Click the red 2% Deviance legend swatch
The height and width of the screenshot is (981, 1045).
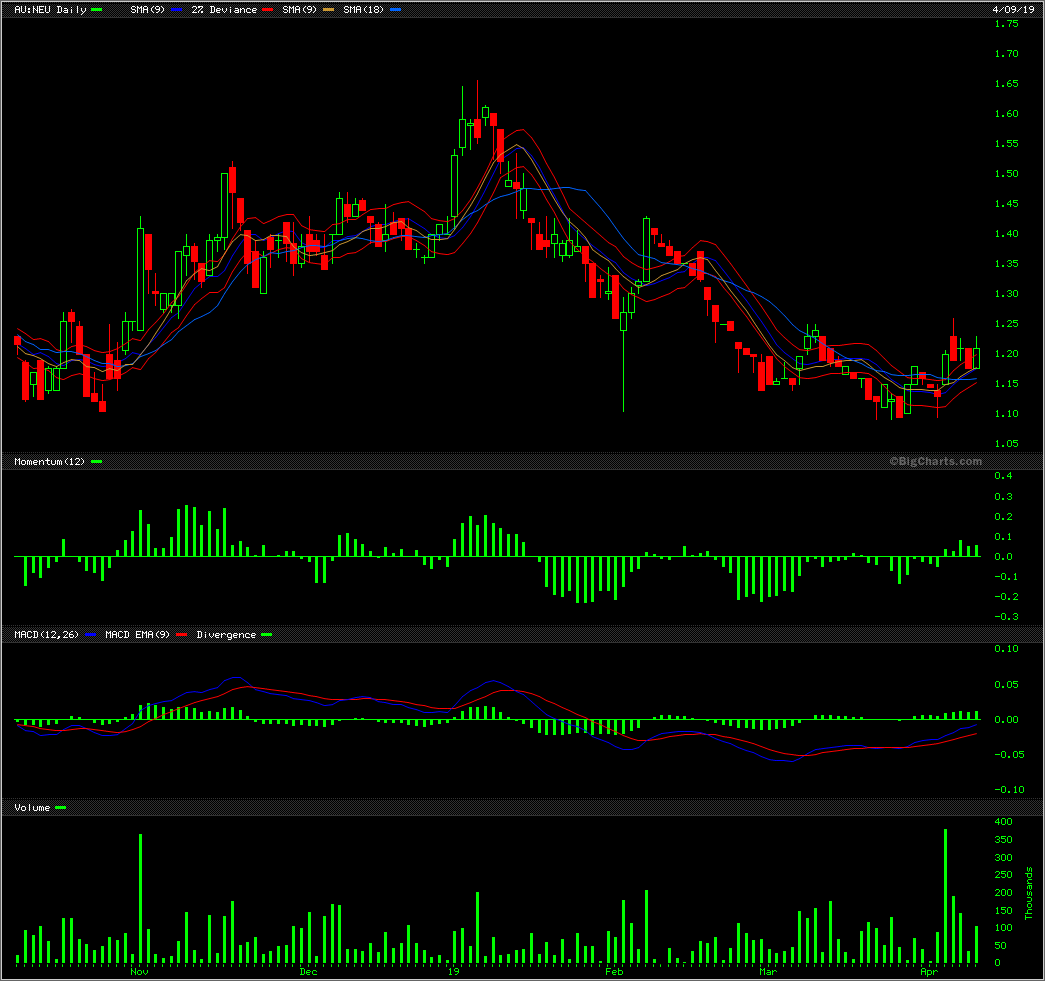point(268,9)
